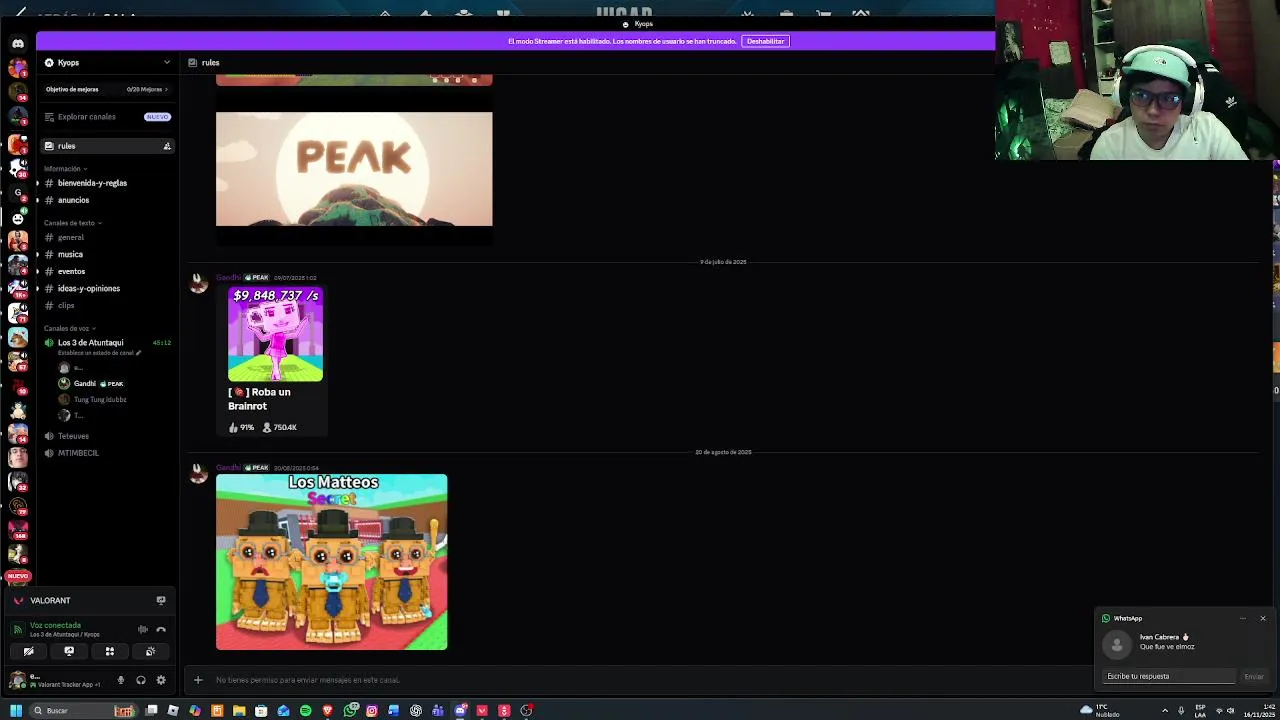Click WhatsApp reply field Escribe tu respuesta

pos(1169,676)
